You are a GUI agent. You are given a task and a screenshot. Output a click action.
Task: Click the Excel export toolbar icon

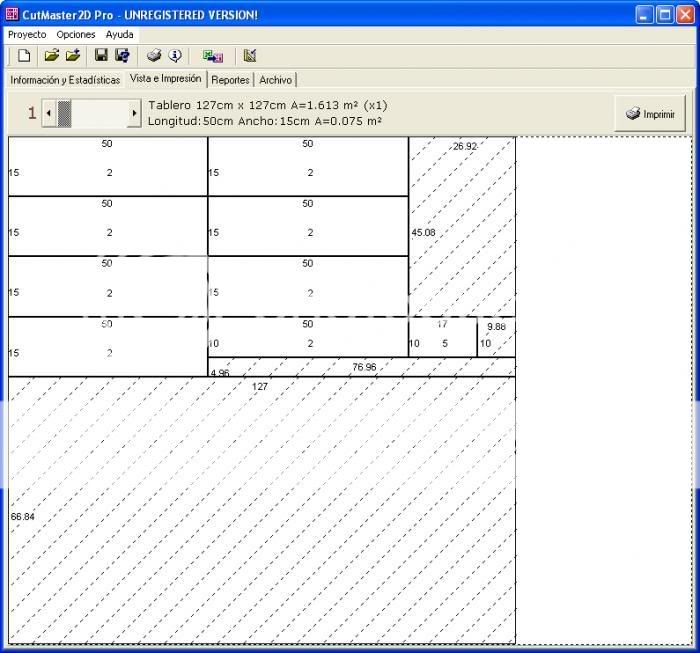point(212,56)
